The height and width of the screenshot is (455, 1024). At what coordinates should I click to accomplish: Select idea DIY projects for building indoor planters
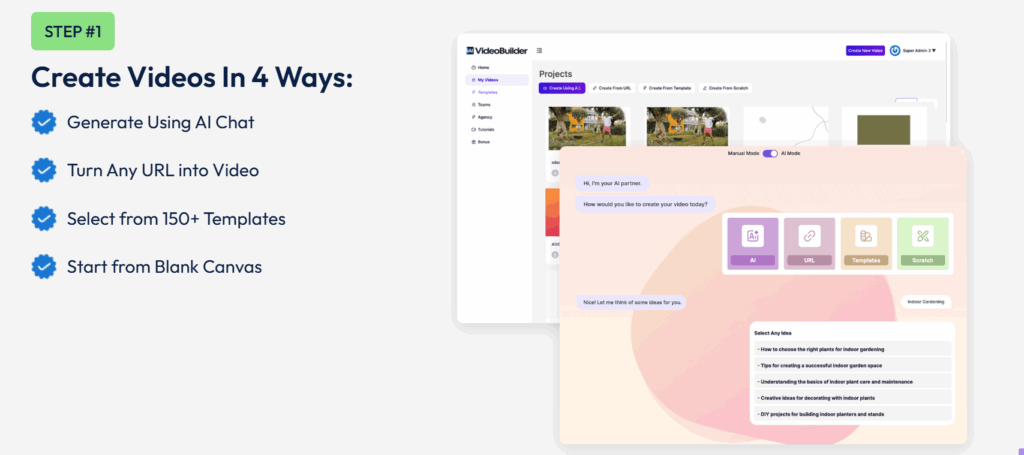click(852, 414)
